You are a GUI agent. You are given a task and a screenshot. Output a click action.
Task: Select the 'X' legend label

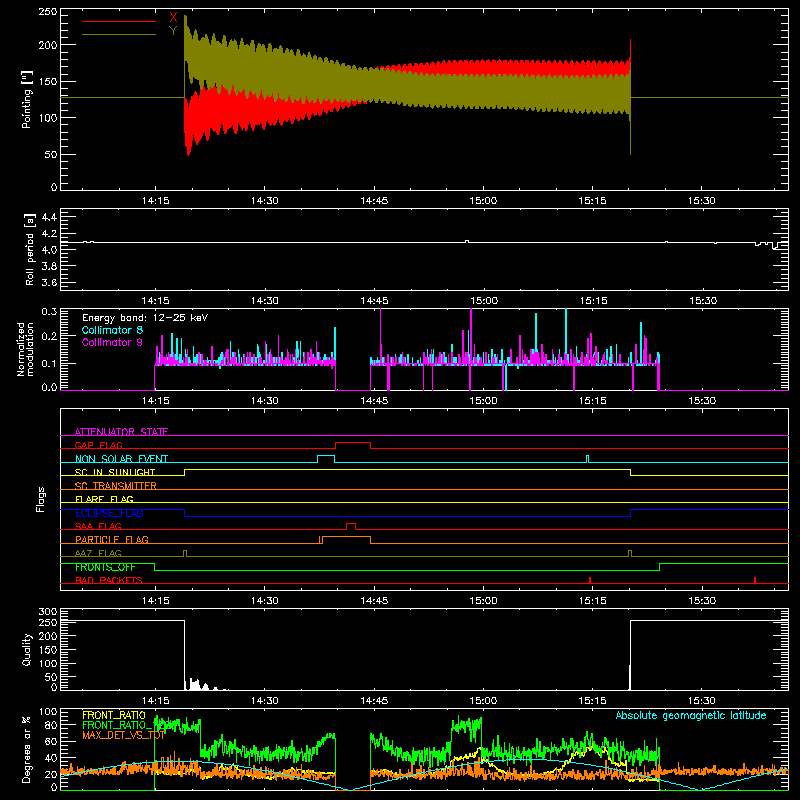(x=173, y=18)
